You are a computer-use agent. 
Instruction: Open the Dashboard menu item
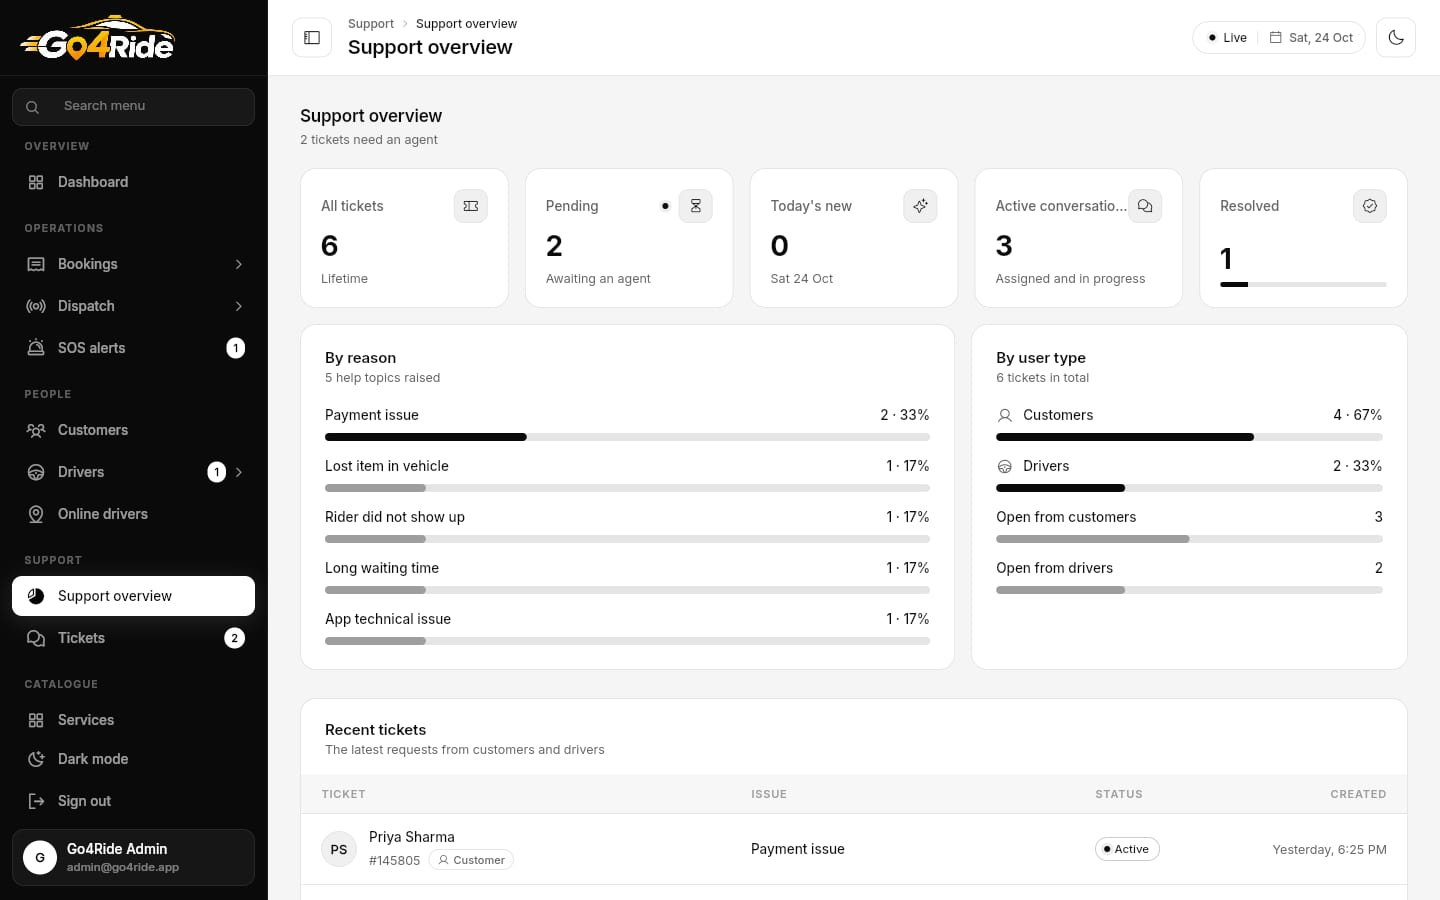(x=133, y=182)
